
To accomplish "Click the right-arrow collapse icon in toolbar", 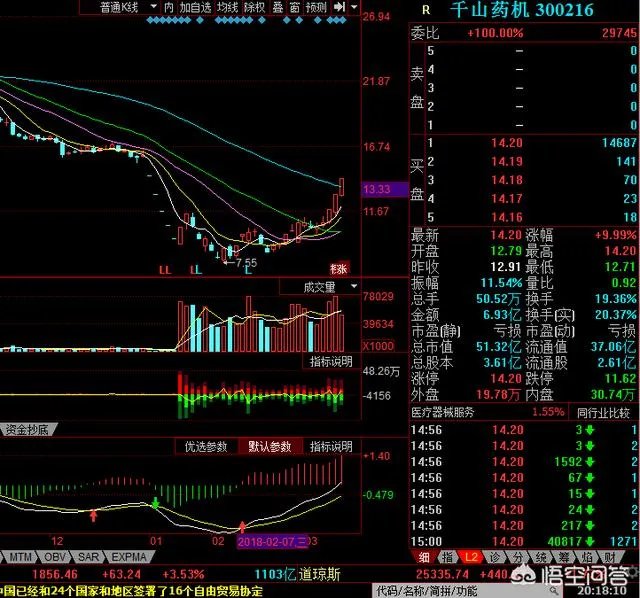I will tap(339, 7).
